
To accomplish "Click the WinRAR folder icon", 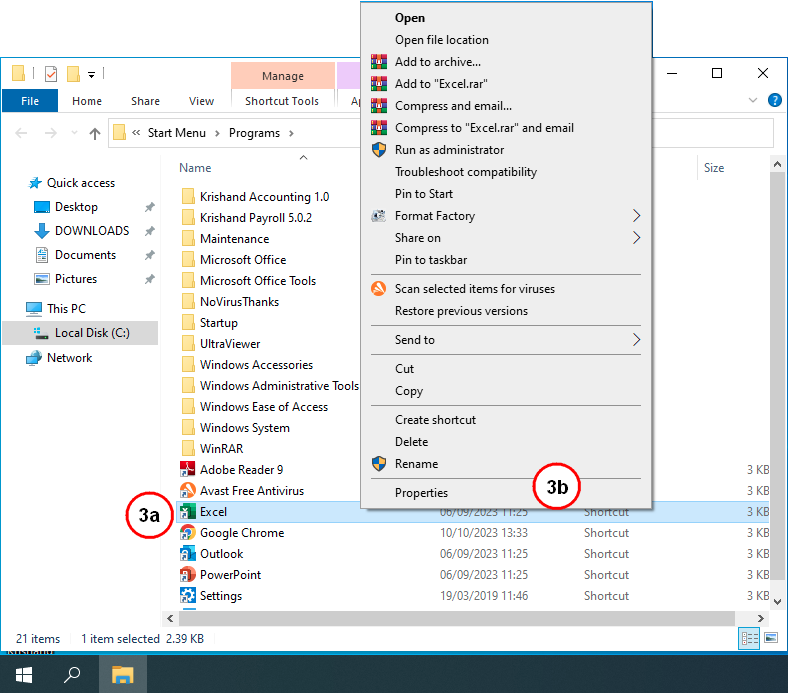I will click(x=188, y=448).
